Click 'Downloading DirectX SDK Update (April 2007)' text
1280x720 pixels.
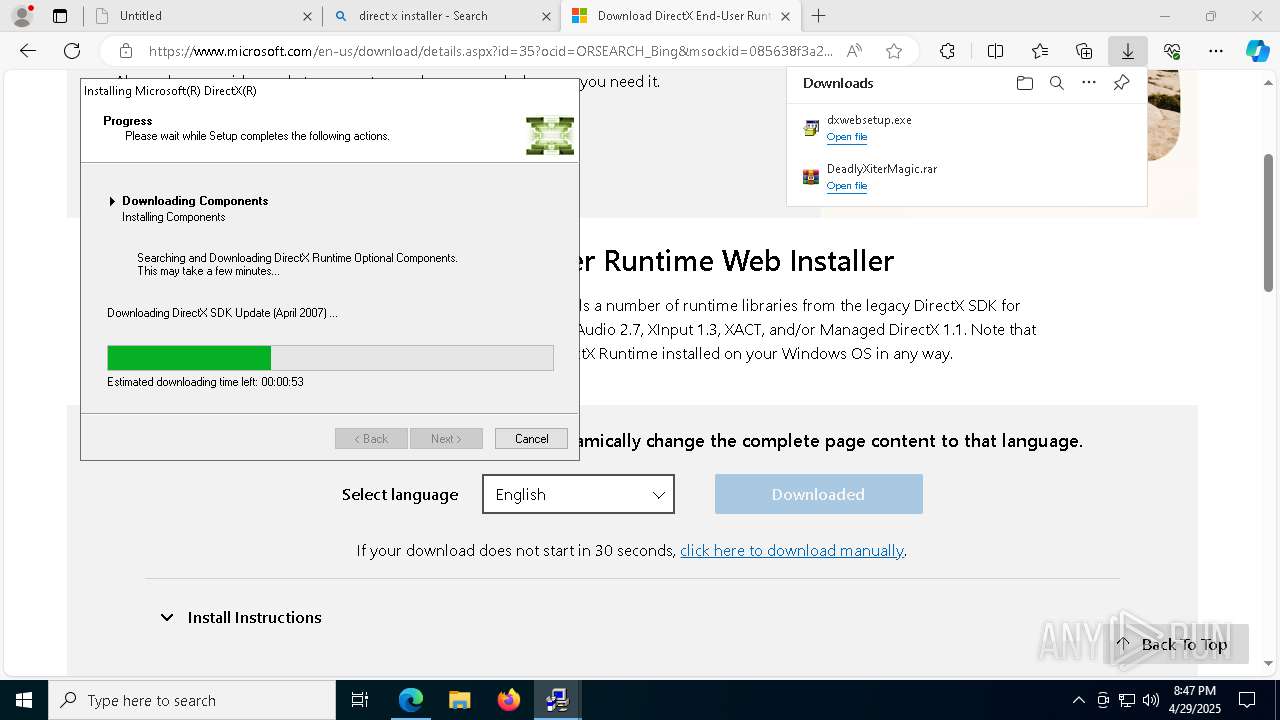tap(222, 313)
